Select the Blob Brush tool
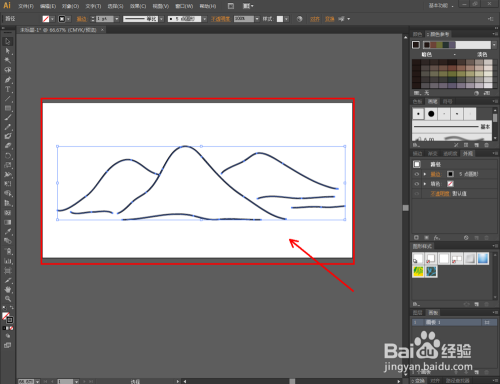Viewport: 500px width, 384px height. 8,136
